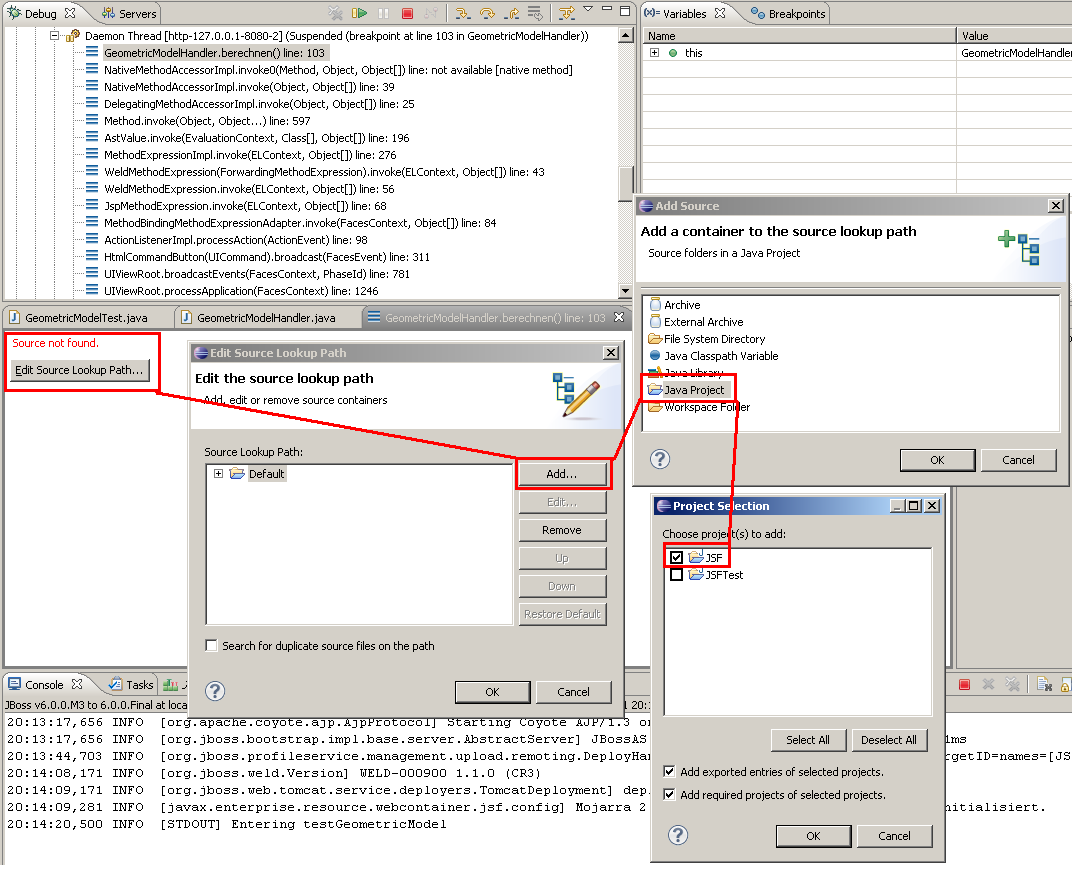Click help icon in Add Source dialog

coord(660,459)
